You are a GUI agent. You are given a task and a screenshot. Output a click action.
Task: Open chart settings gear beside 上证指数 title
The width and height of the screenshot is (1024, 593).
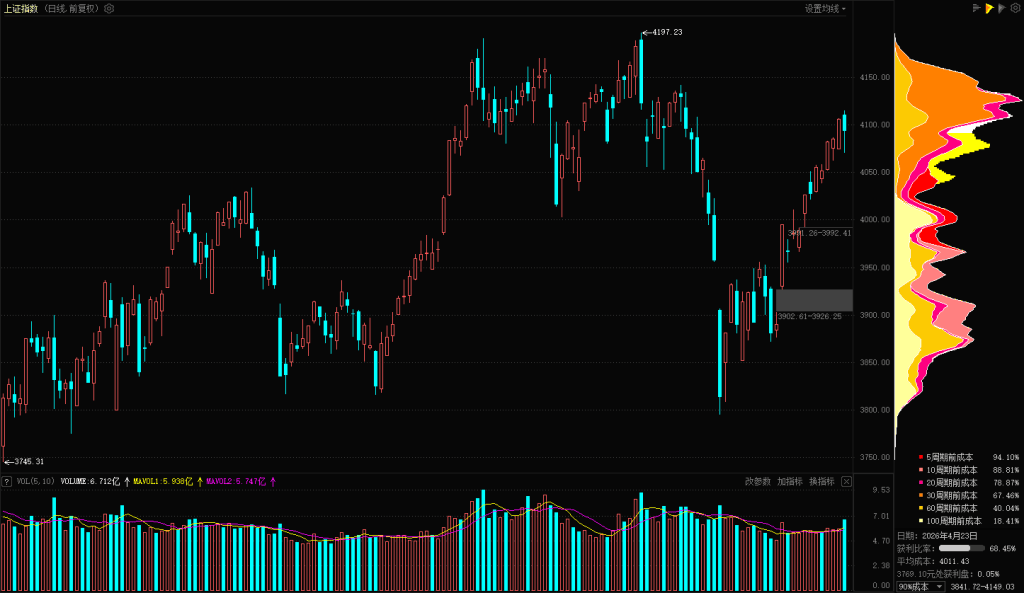coord(109,8)
